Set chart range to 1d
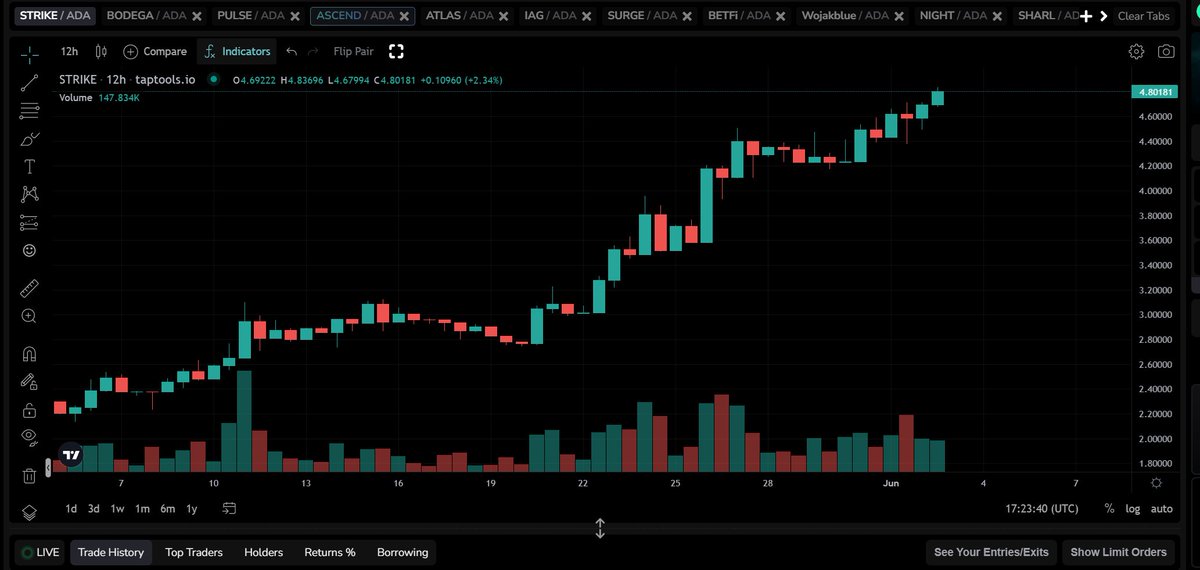Screen dimensions: 1200x570 pyautogui.click(x=71, y=508)
